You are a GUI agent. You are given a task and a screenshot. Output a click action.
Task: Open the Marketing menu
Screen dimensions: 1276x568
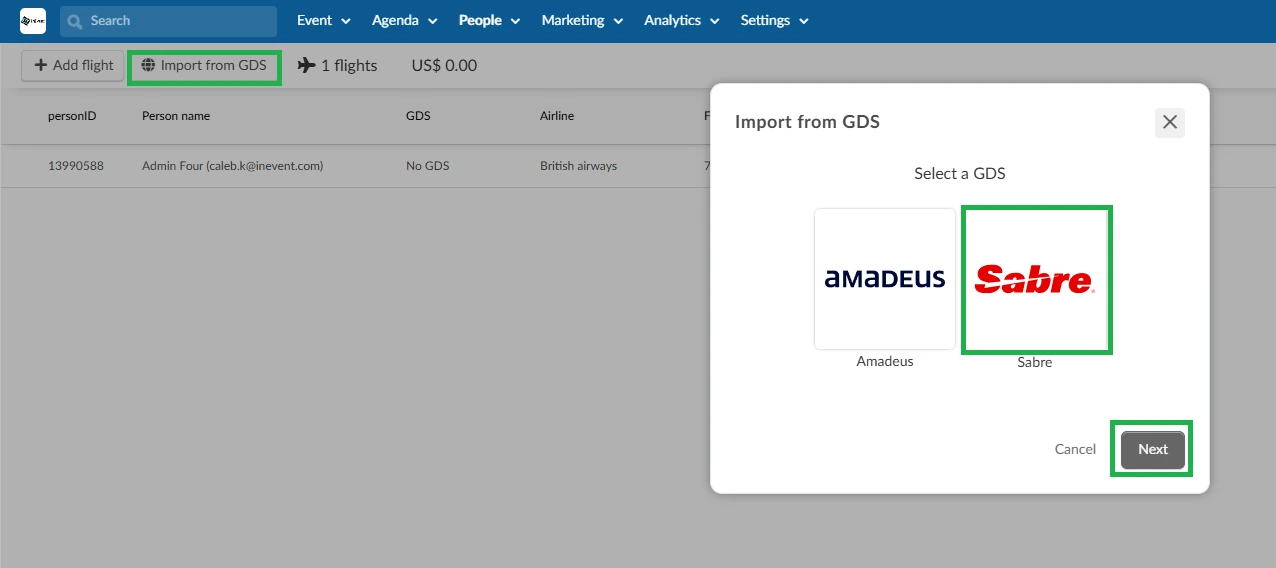point(583,20)
